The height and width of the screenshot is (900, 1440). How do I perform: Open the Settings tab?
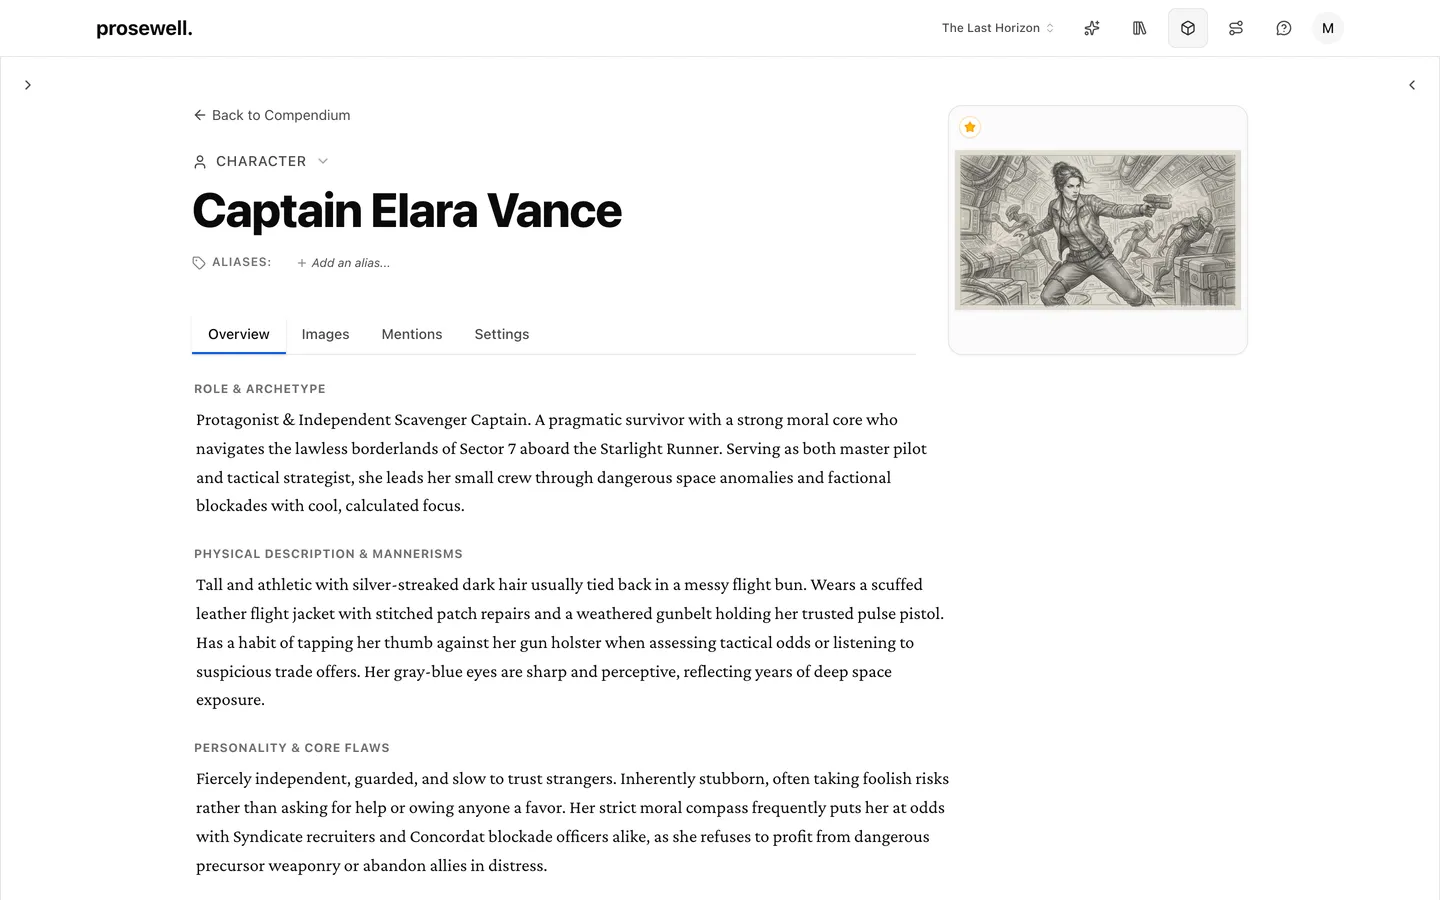[x=502, y=334]
